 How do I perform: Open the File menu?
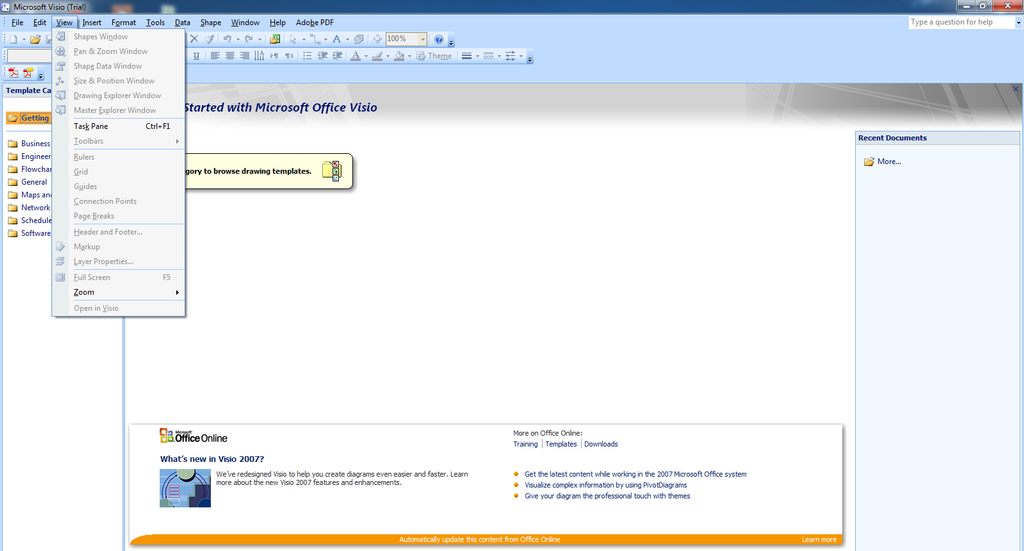17,22
